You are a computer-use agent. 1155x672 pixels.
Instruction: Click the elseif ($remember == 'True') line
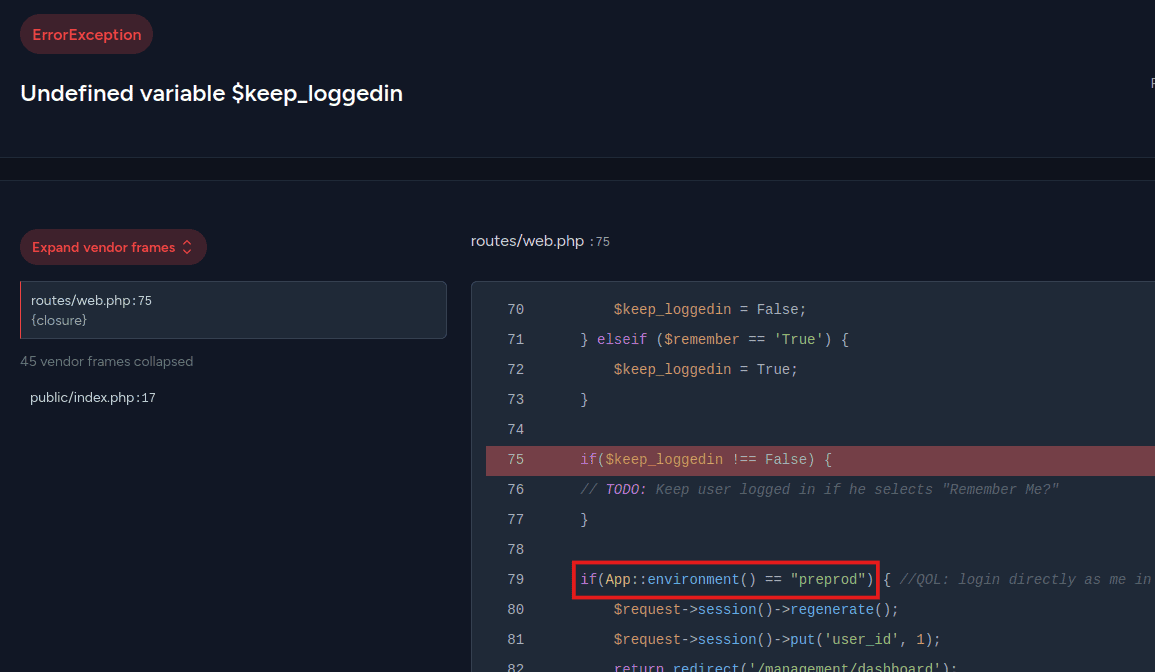coord(714,340)
